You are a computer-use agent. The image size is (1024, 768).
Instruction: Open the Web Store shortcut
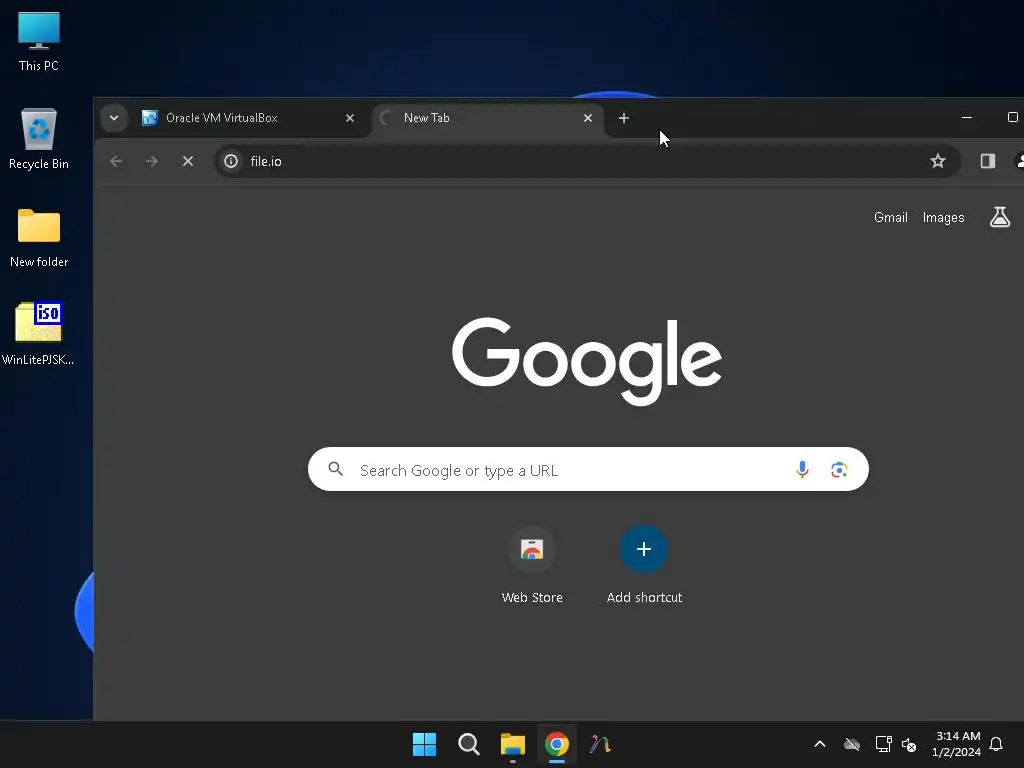[x=532, y=565]
